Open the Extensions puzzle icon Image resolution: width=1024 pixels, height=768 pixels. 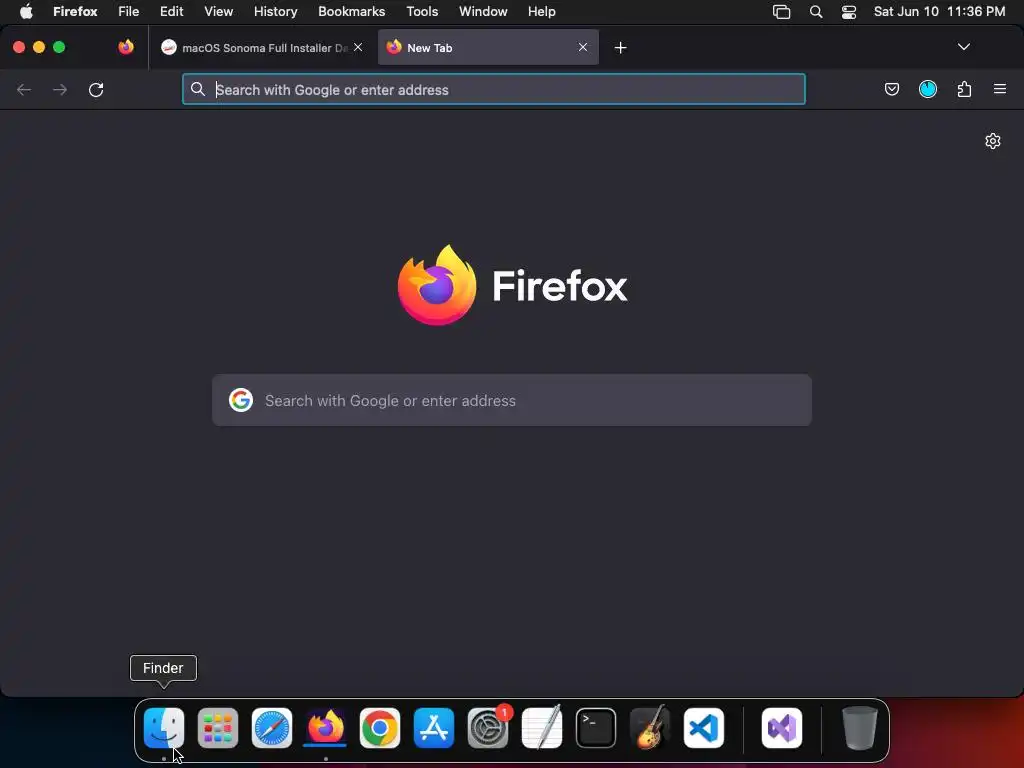tap(964, 89)
